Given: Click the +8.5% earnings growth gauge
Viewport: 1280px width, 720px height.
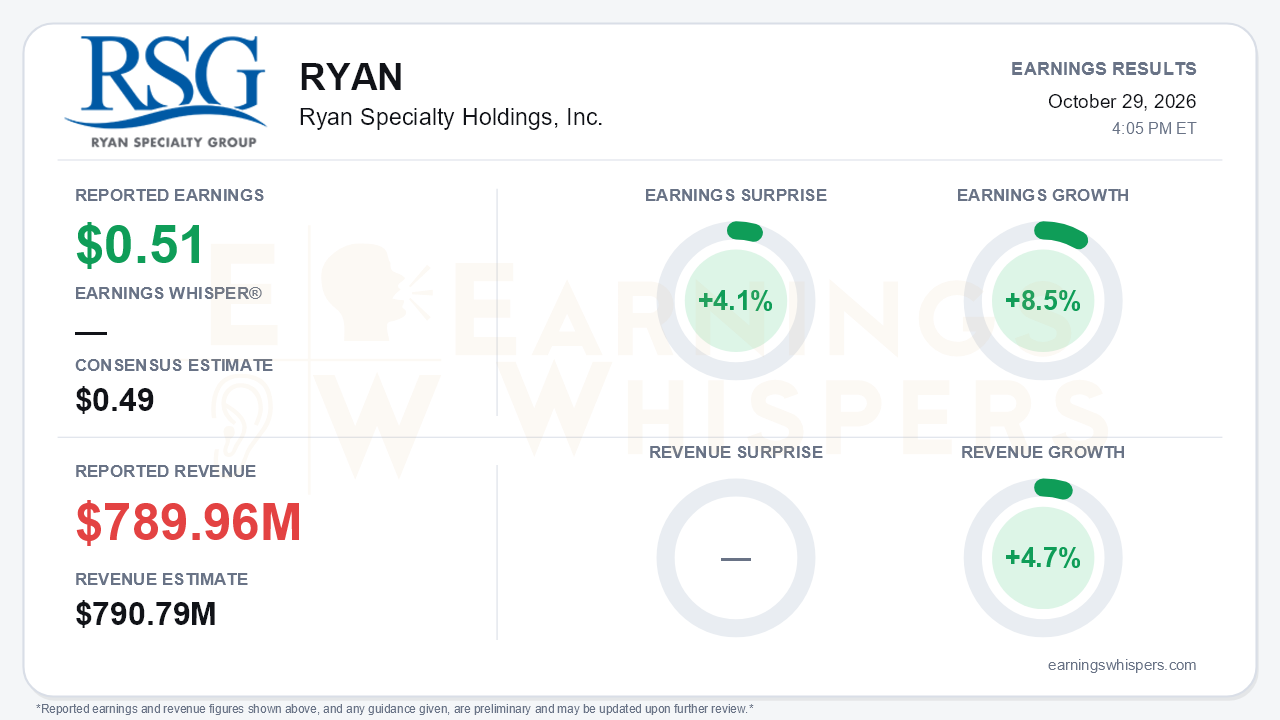Looking at the screenshot, I should 1043,301.
